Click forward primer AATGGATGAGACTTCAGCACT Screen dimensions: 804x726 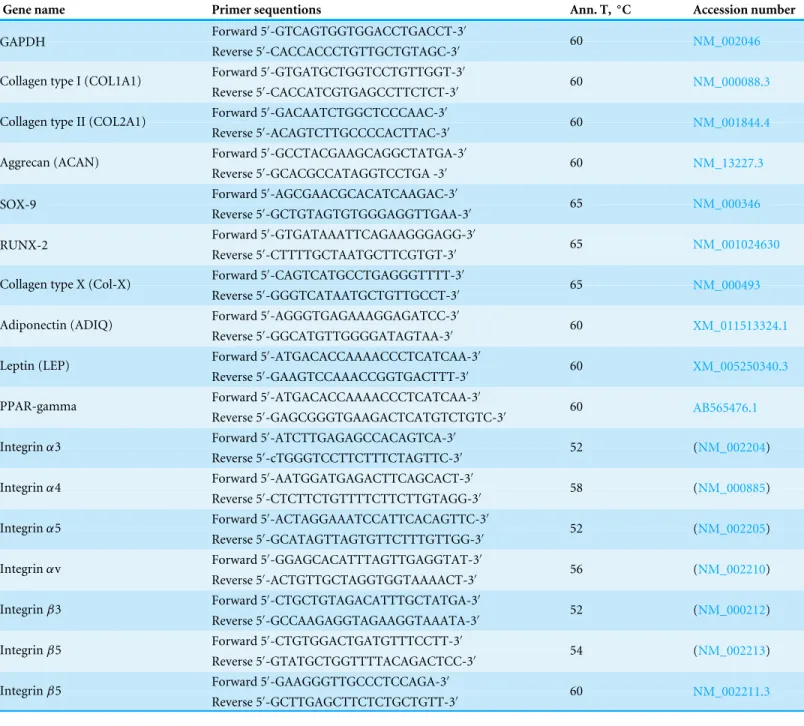click(x=343, y=478)
